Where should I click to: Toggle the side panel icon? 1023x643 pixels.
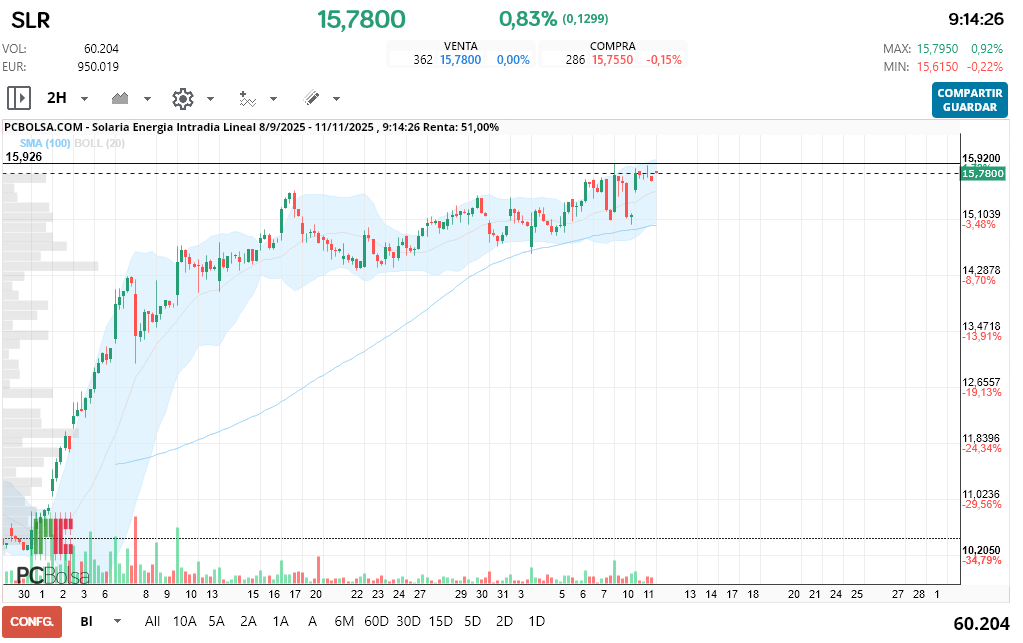tap(19, 98)
